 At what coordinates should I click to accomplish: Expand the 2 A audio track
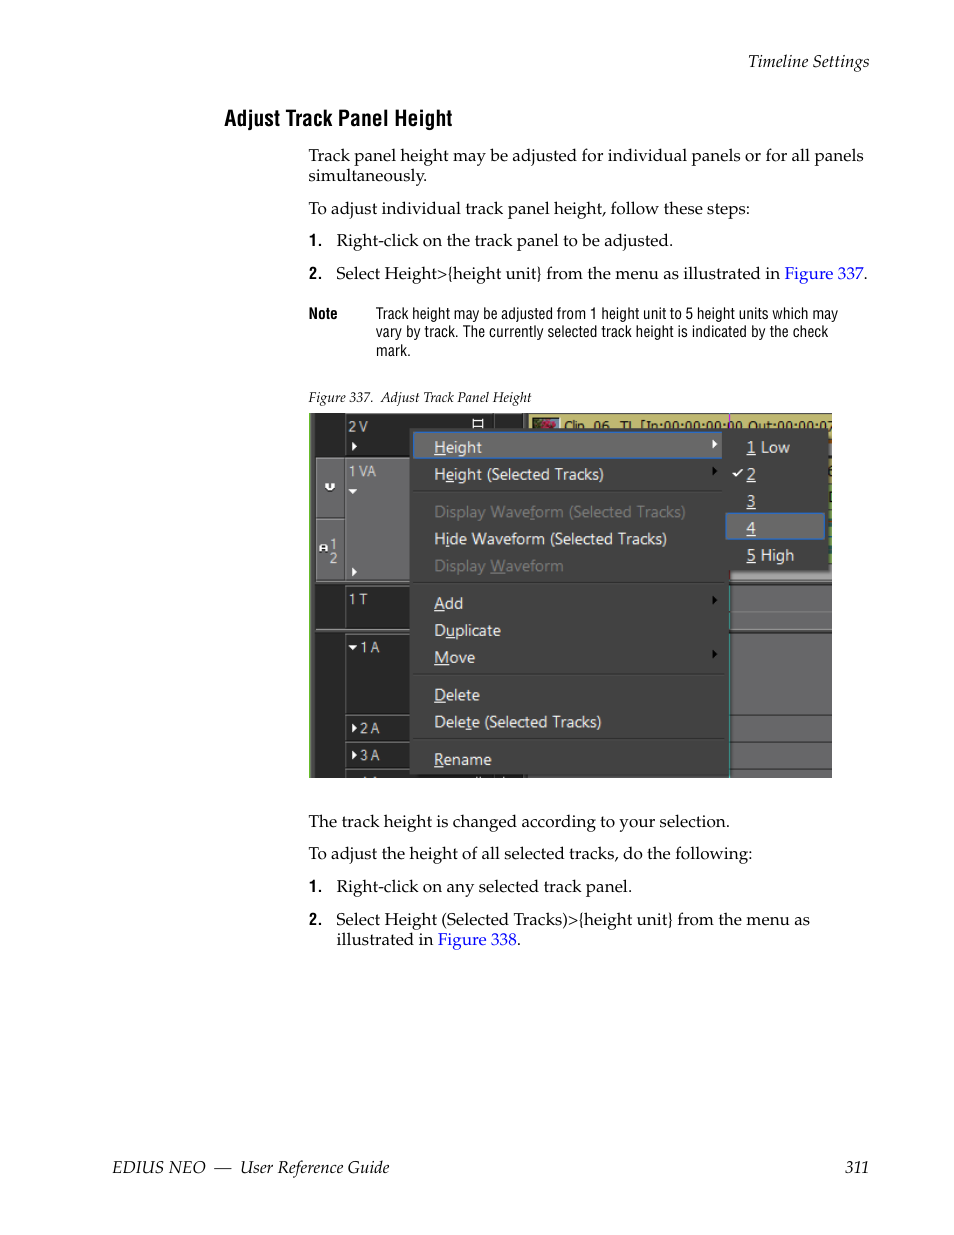354,728
